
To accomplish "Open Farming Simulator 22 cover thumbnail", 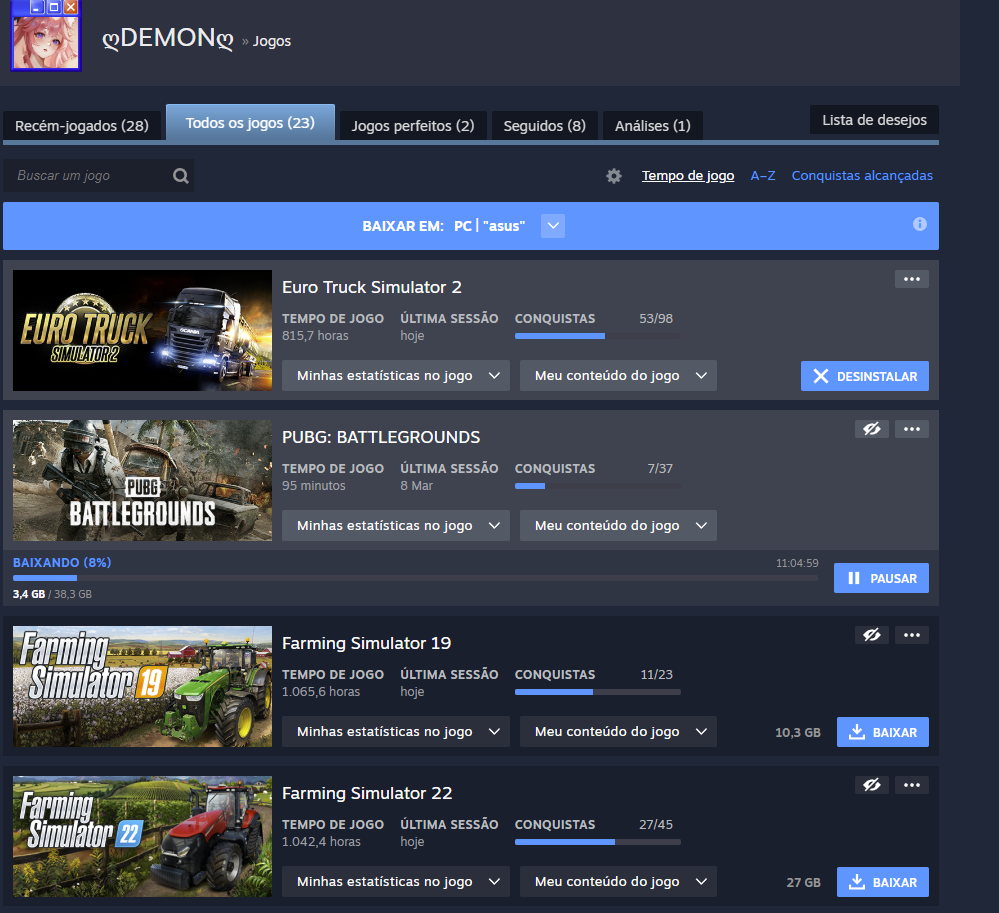I will (x=142, y=837).
